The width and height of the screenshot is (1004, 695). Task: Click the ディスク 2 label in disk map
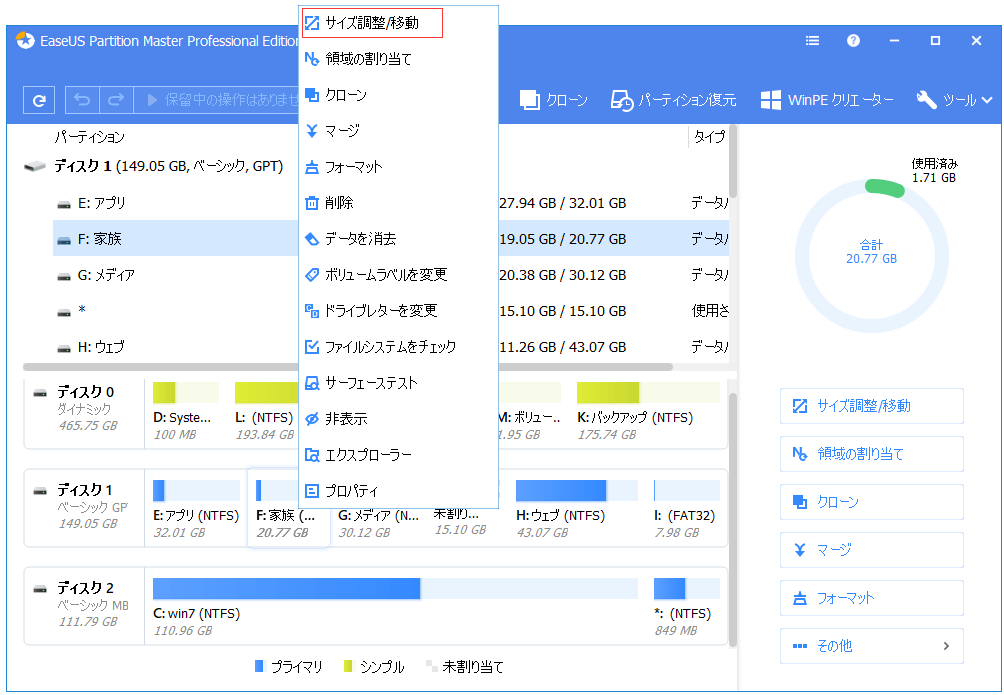(85, 588)
